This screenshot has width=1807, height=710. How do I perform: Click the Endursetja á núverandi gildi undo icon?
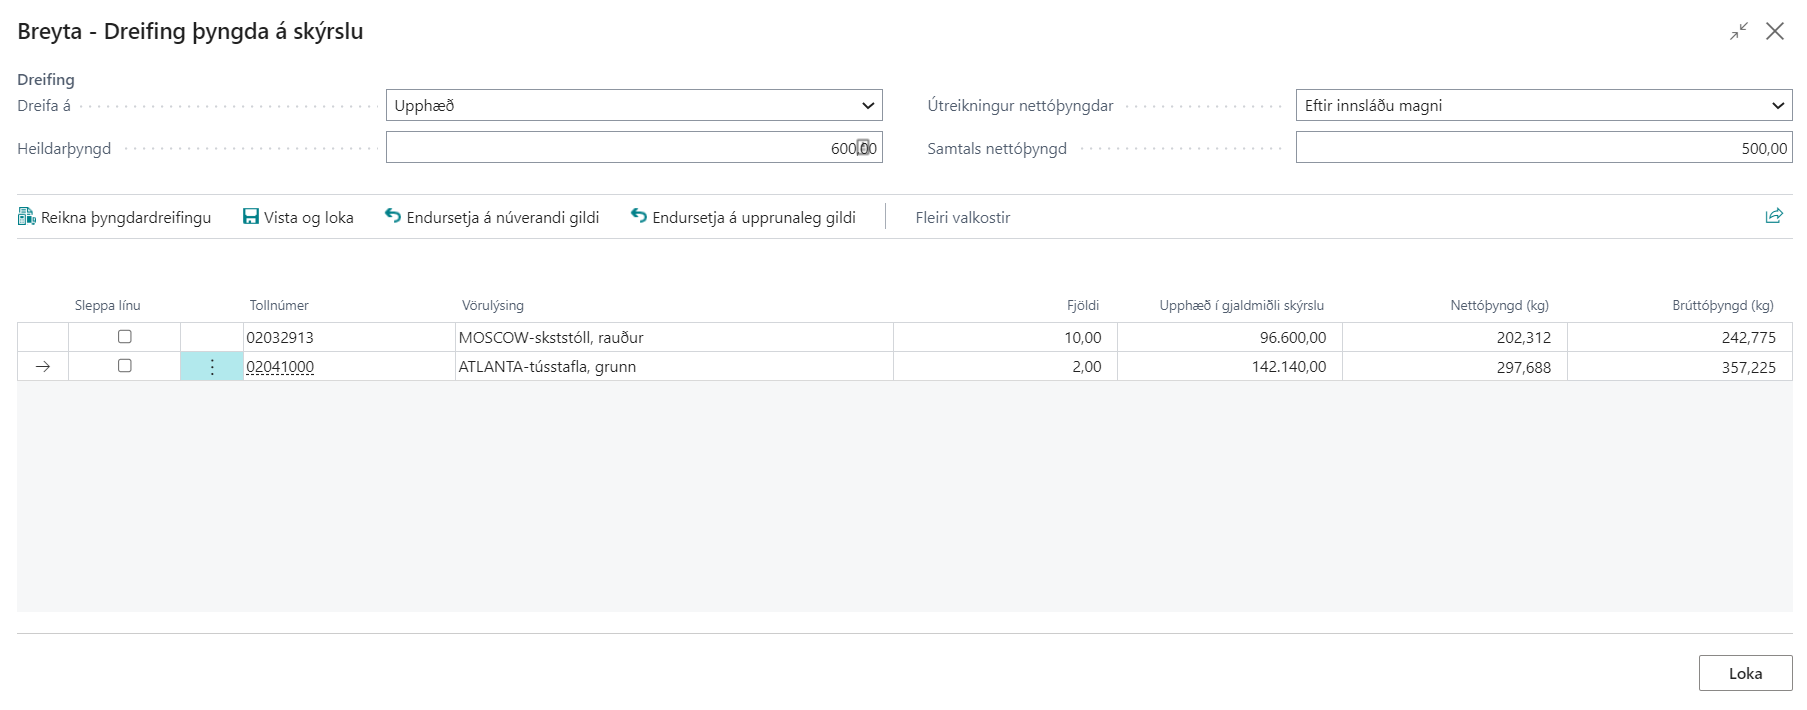pos(393,216)
